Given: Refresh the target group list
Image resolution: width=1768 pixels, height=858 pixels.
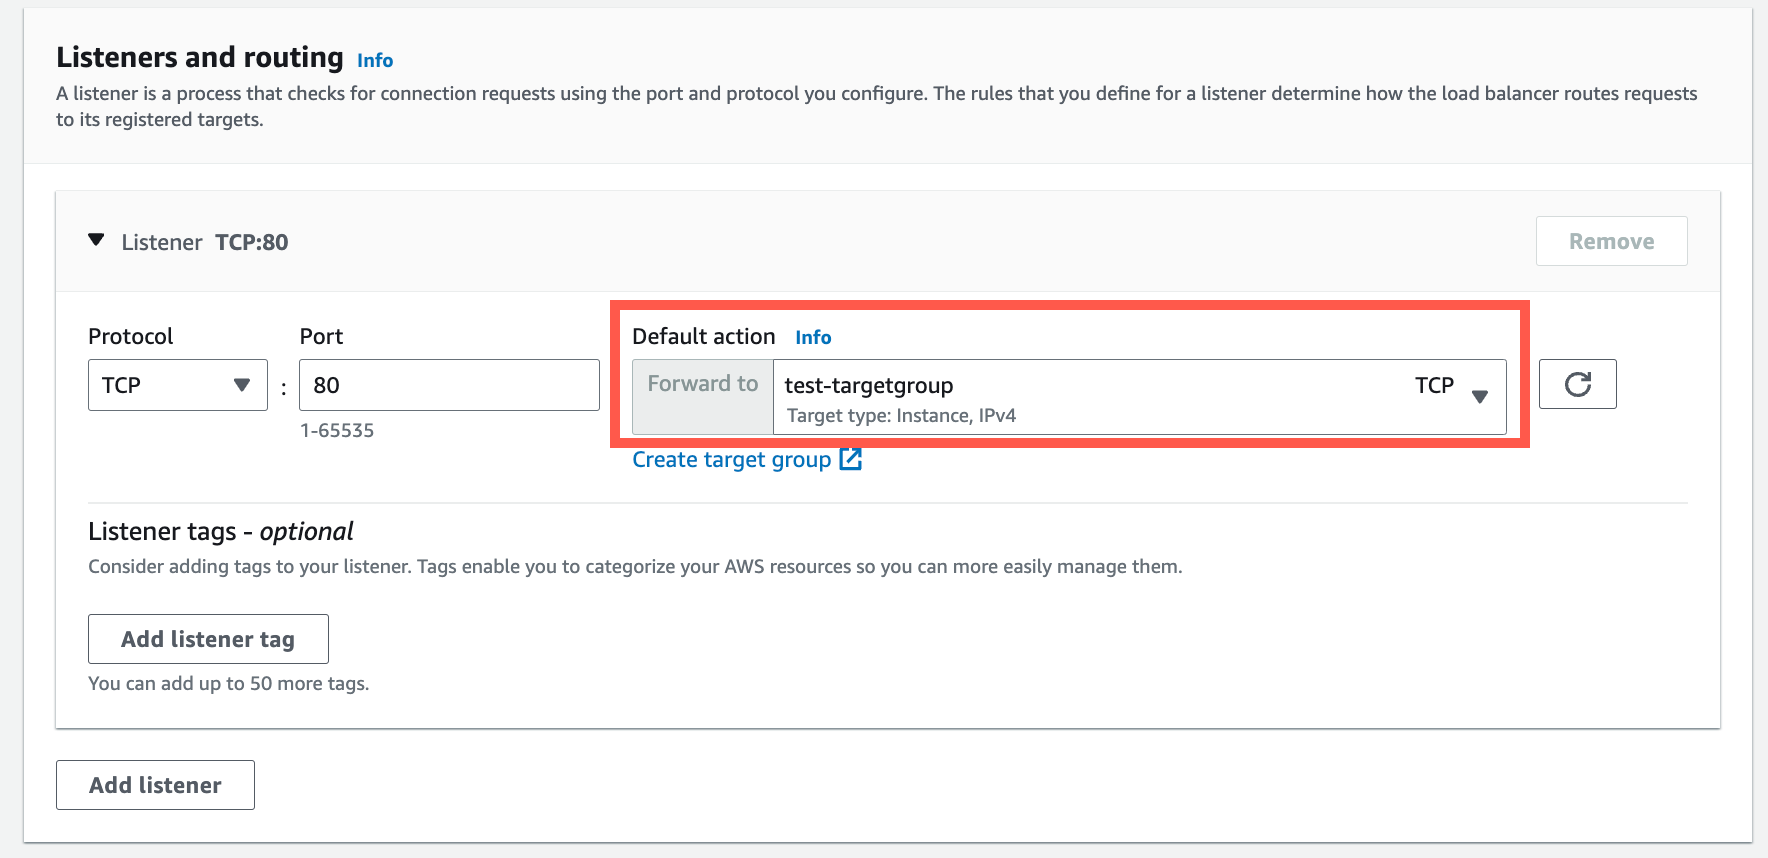Looking at the screenshot, I should coord(1577,384).
